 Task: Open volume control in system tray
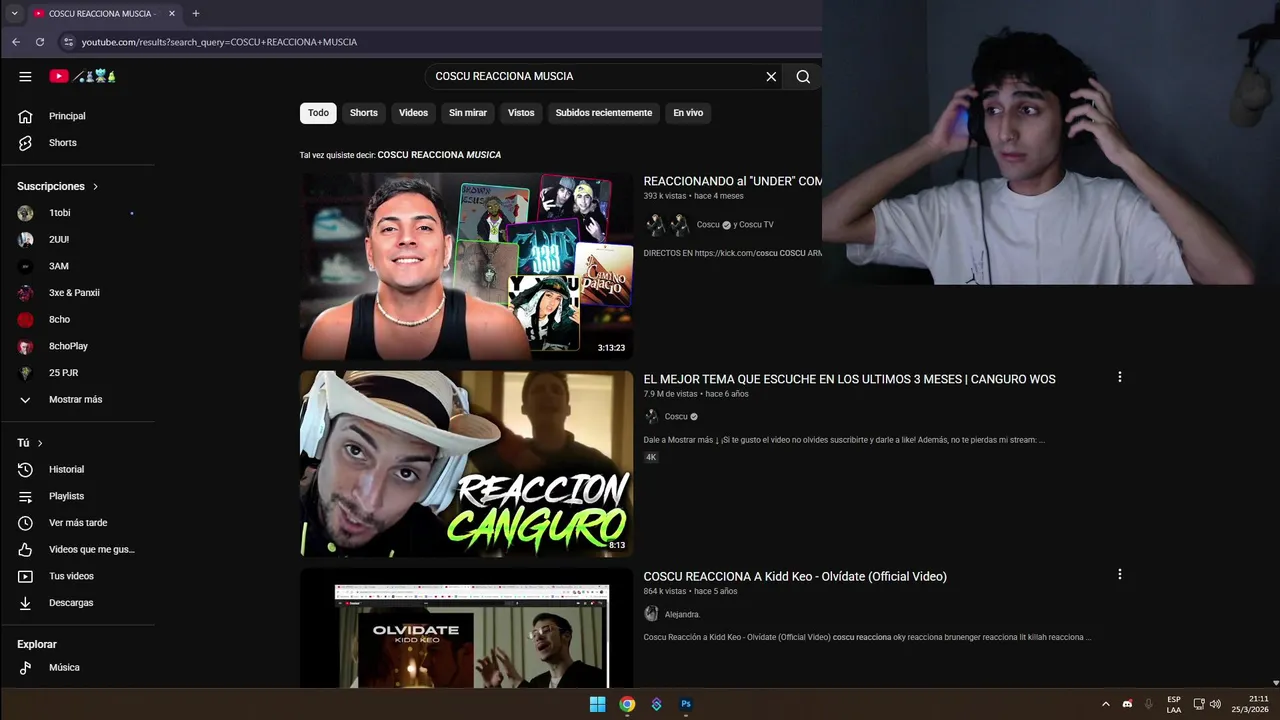[x=1215, y=704]
